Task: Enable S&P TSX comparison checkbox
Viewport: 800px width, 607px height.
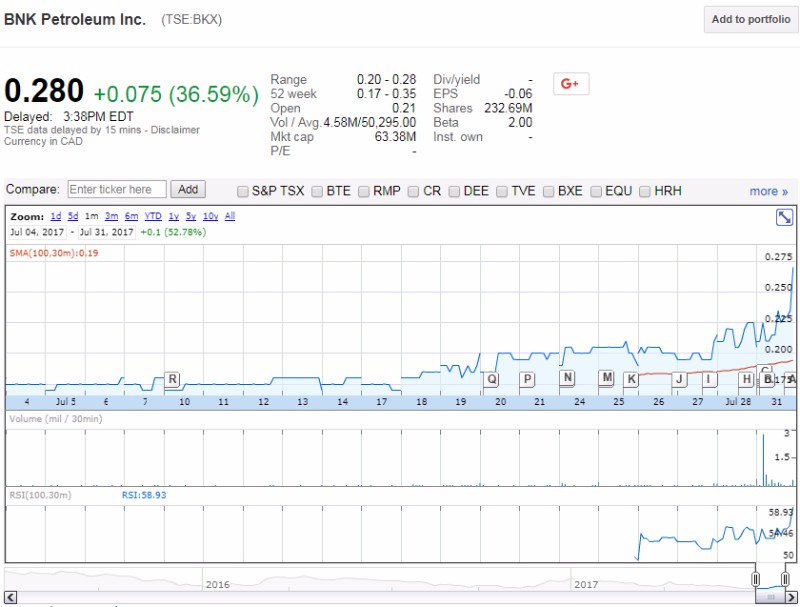Action: 243,191
